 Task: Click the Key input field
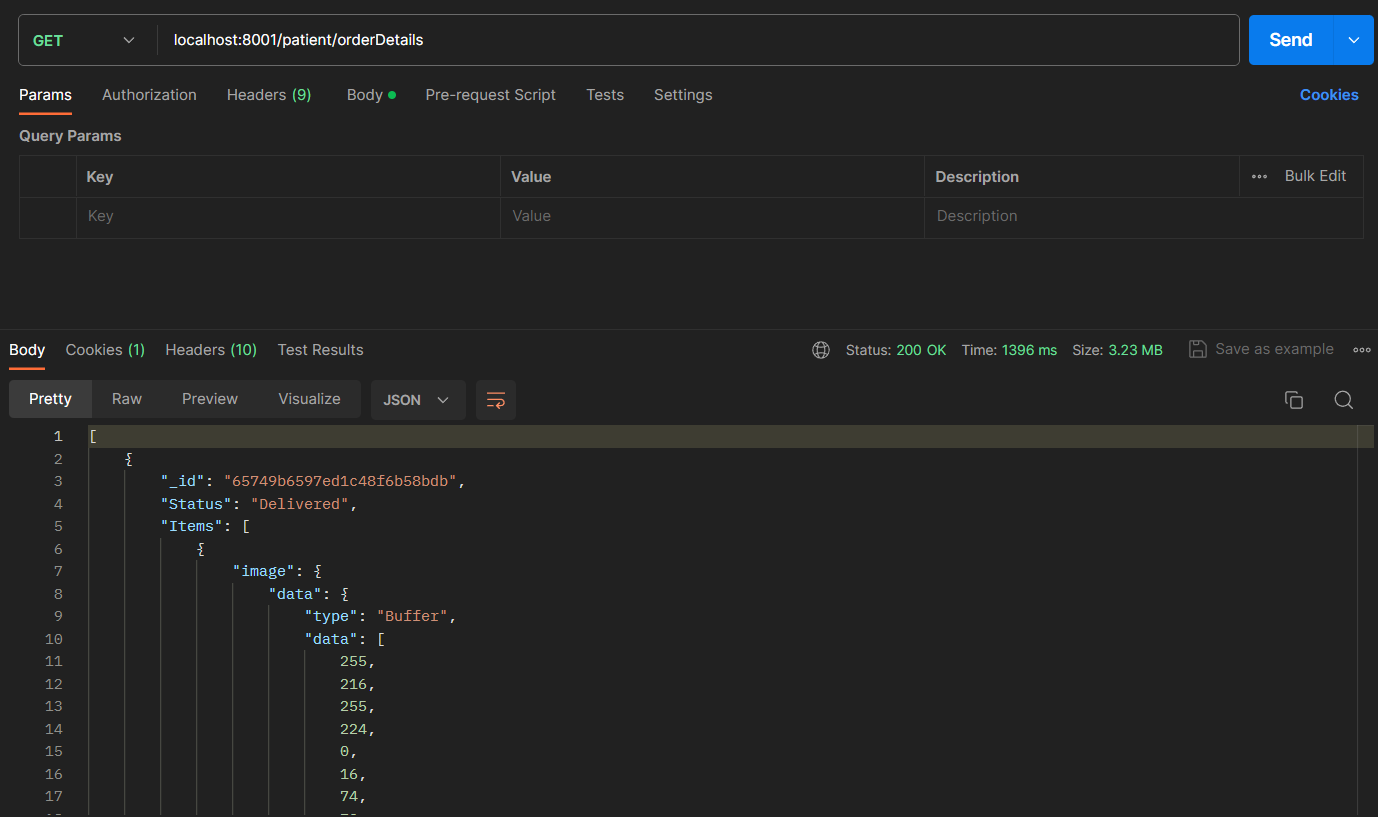pyautogui.click(x=288, y=216)
